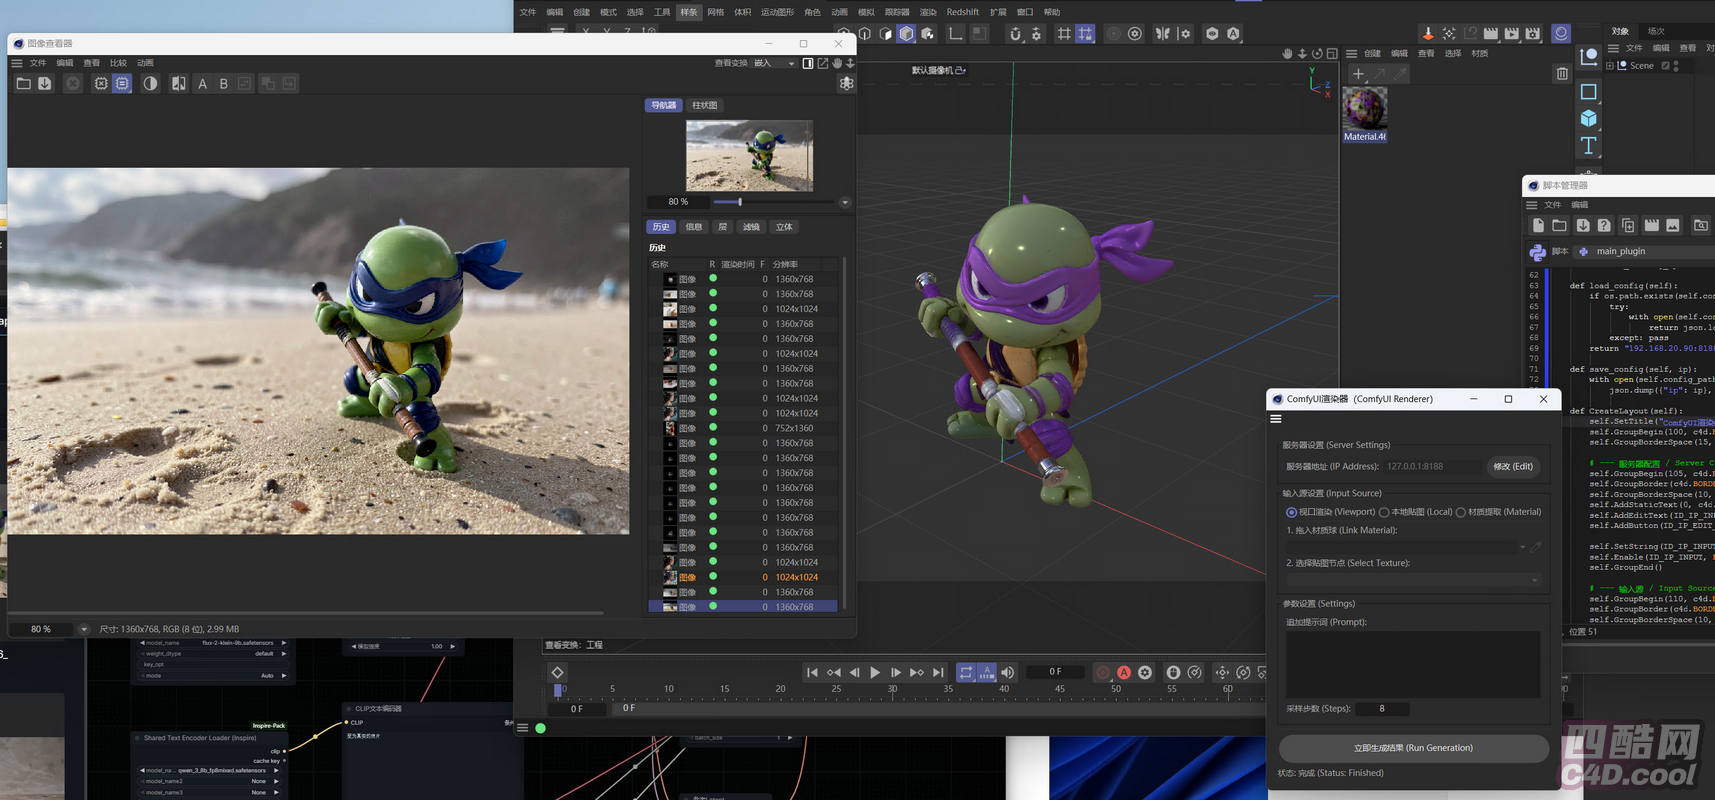Click the cube primitive icon in sidebar
Screen dimensions: 1715x800
1588,118
